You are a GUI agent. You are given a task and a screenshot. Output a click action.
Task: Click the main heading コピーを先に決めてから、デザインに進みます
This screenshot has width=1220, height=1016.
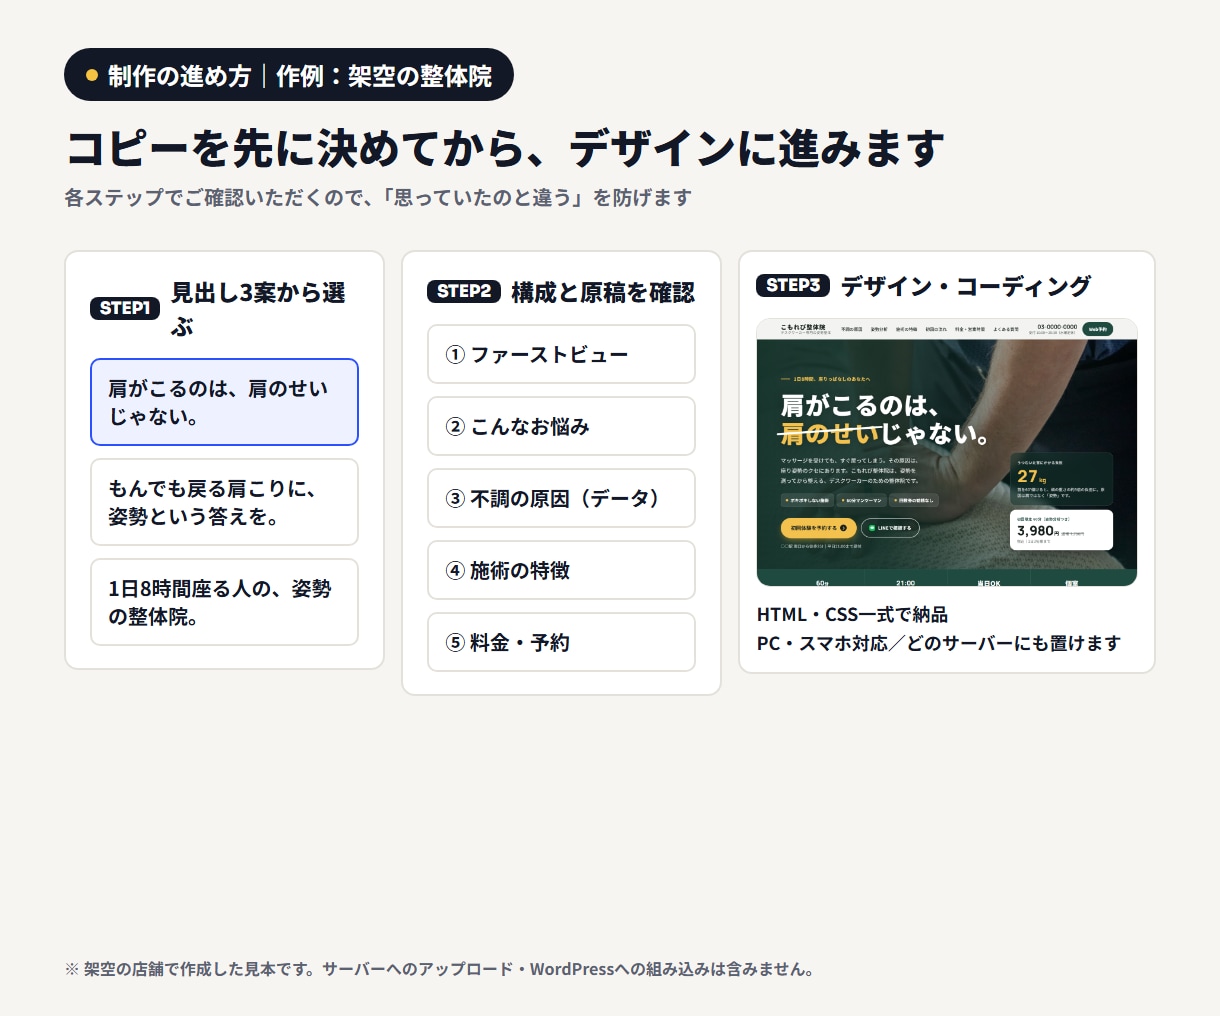(x=505, y=148)
